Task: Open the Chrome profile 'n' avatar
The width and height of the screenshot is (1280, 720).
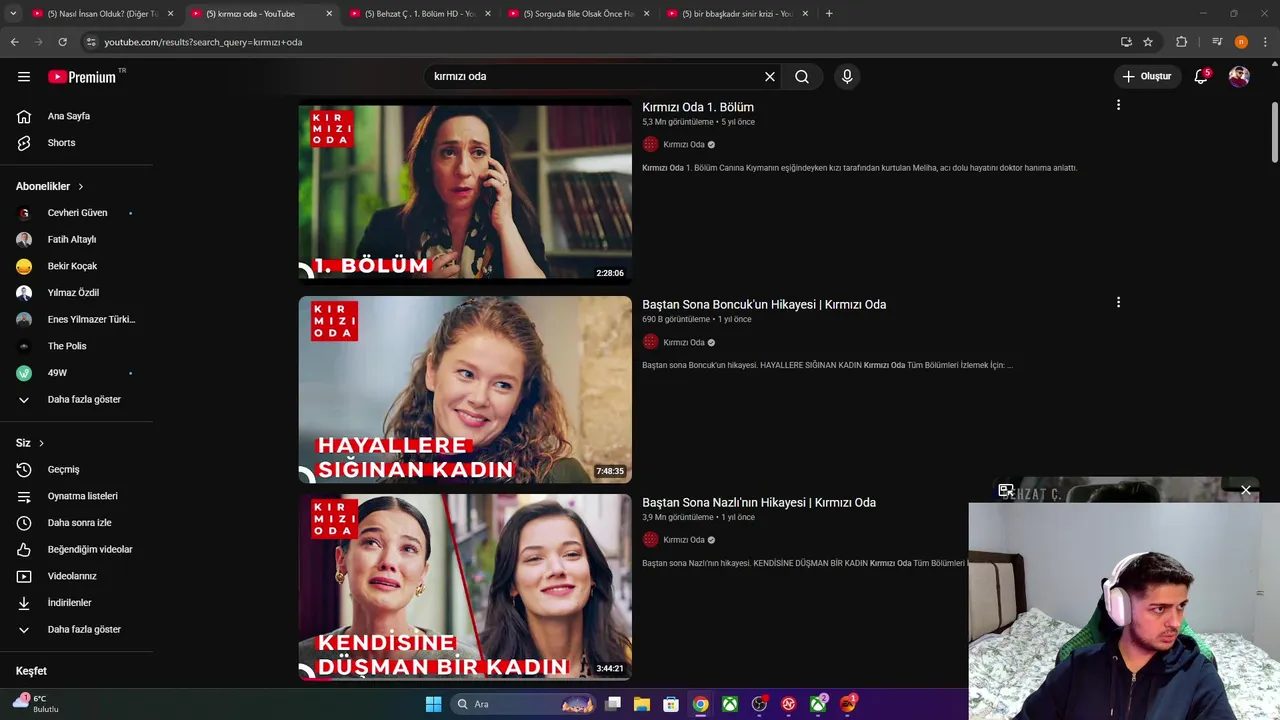Action: pyautogui.click(x=1241, y=42)
